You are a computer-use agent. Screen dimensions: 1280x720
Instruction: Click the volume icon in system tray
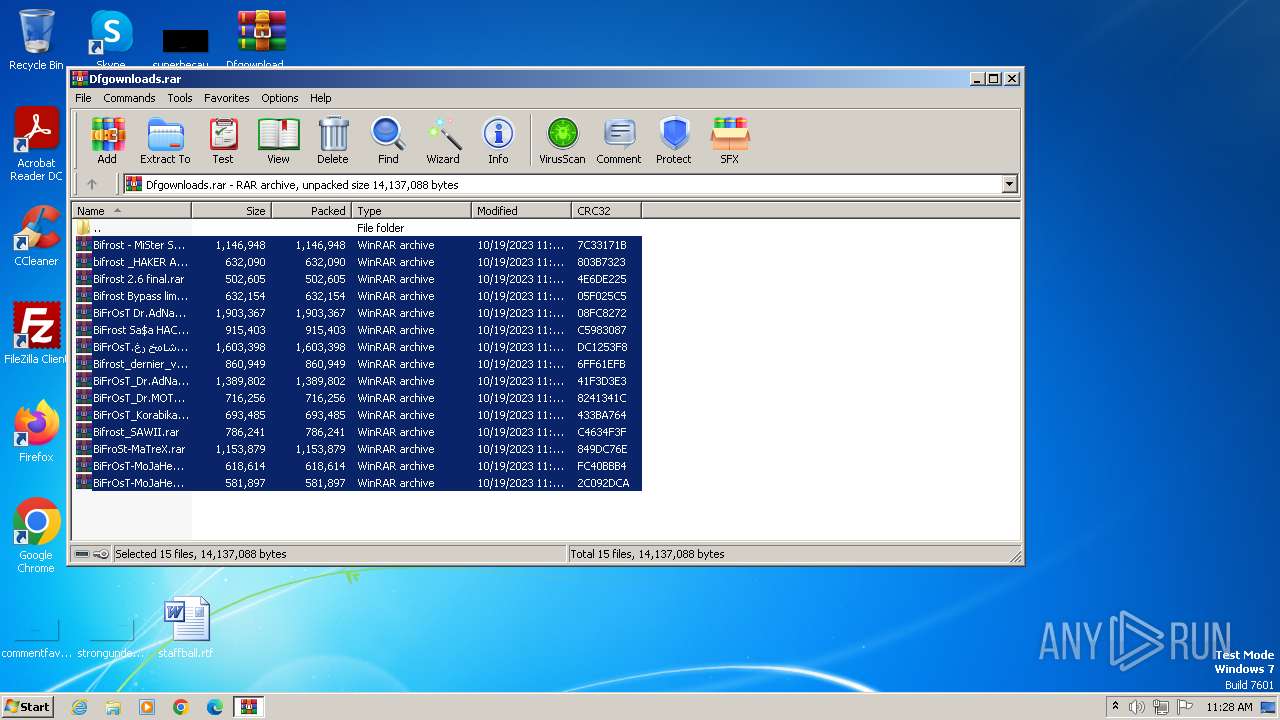click(x=1137, y=707)
